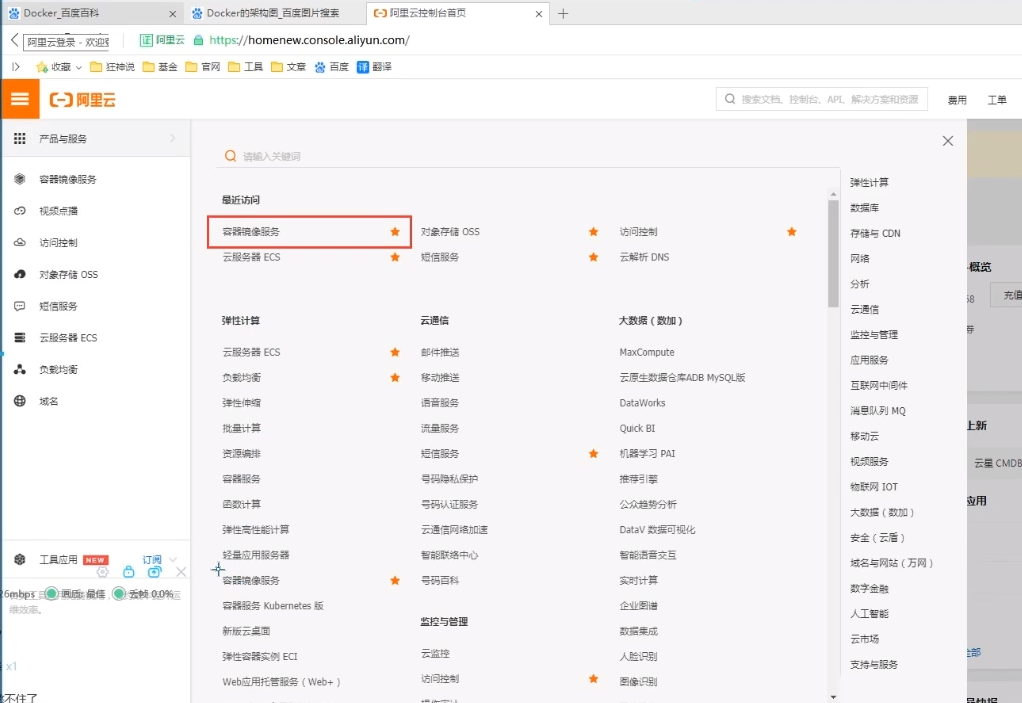
Task: Click the orange hamburger menu icon
Action: 20,99
